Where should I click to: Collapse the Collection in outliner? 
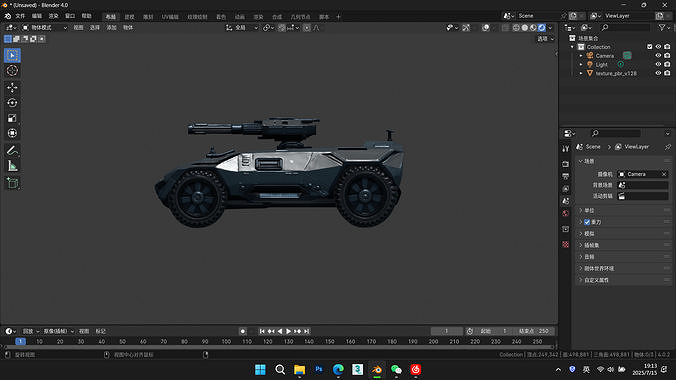point(573,47)
